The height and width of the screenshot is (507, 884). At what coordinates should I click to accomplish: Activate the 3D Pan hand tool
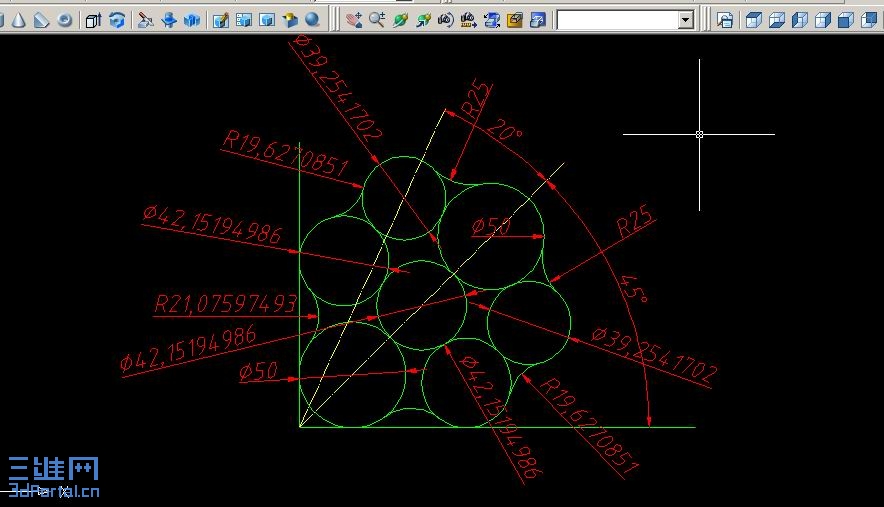click(354, 20)
